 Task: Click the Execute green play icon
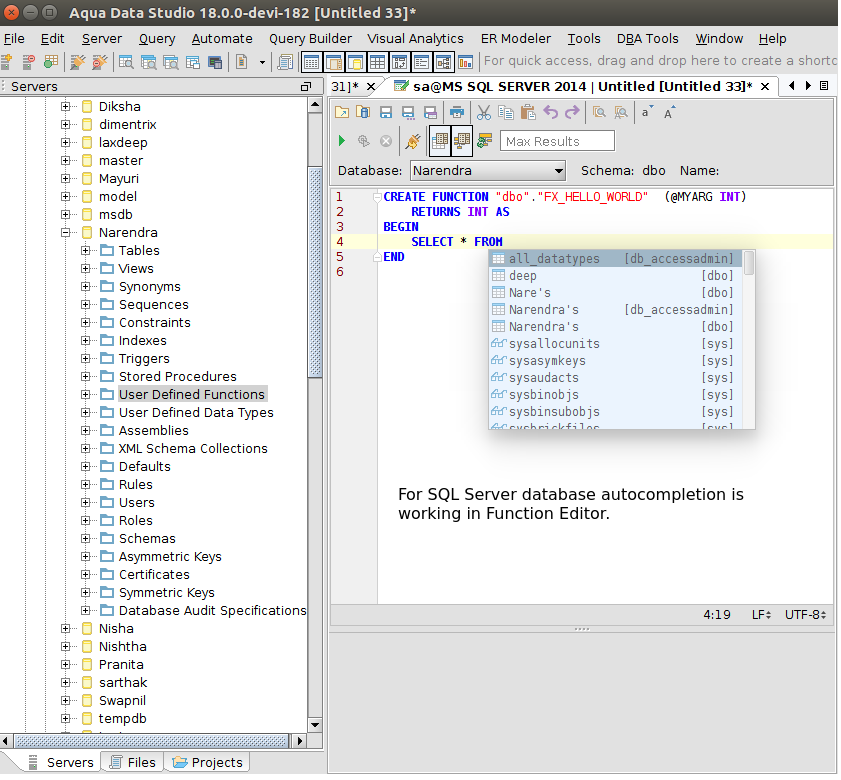point(342,141)
